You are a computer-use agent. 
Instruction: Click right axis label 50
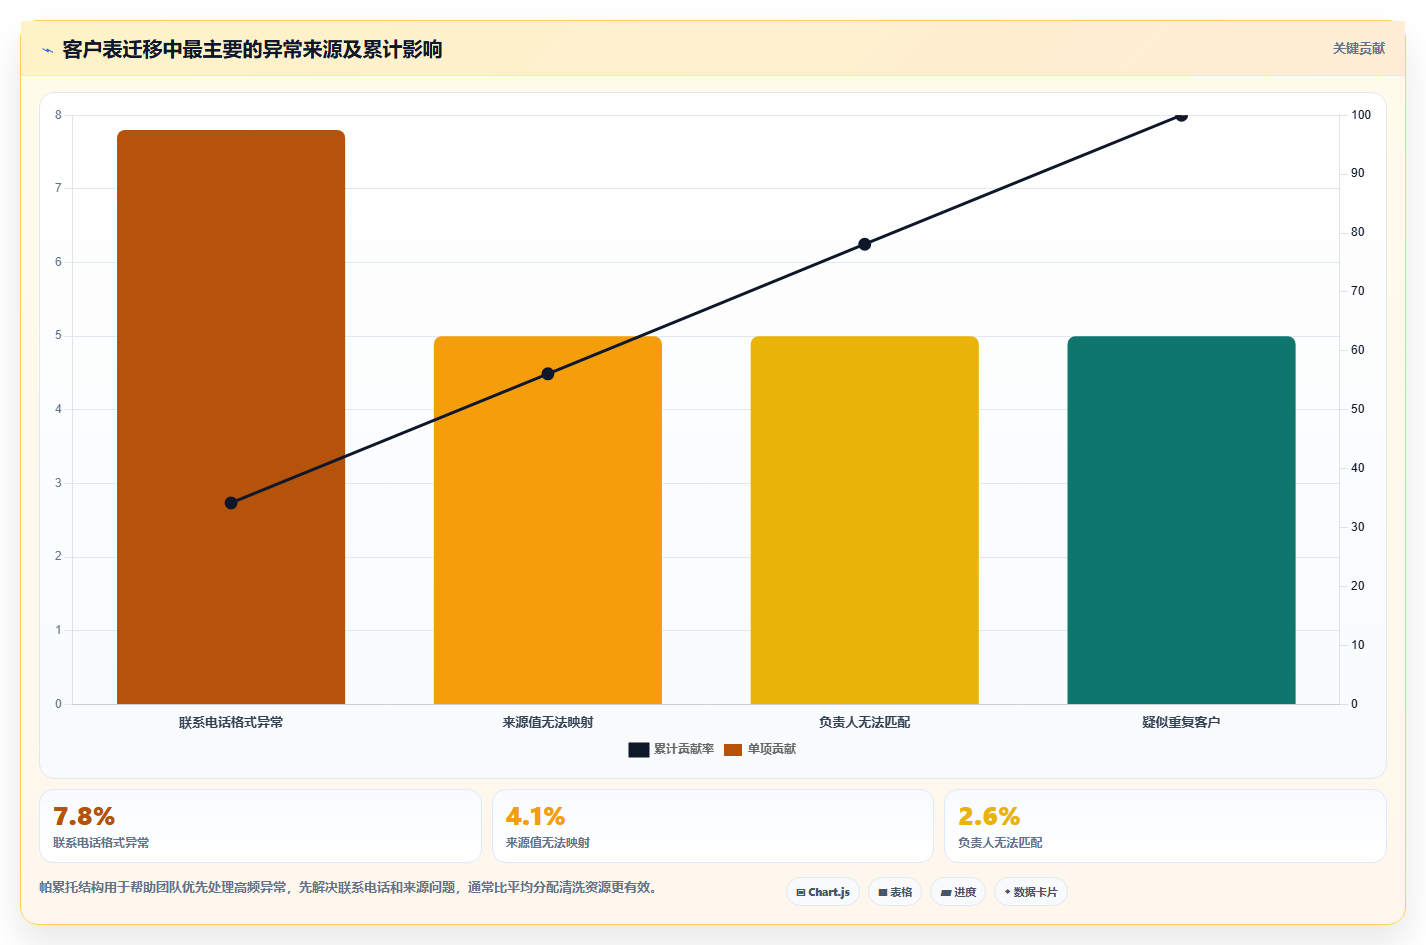click(1358, 409)
